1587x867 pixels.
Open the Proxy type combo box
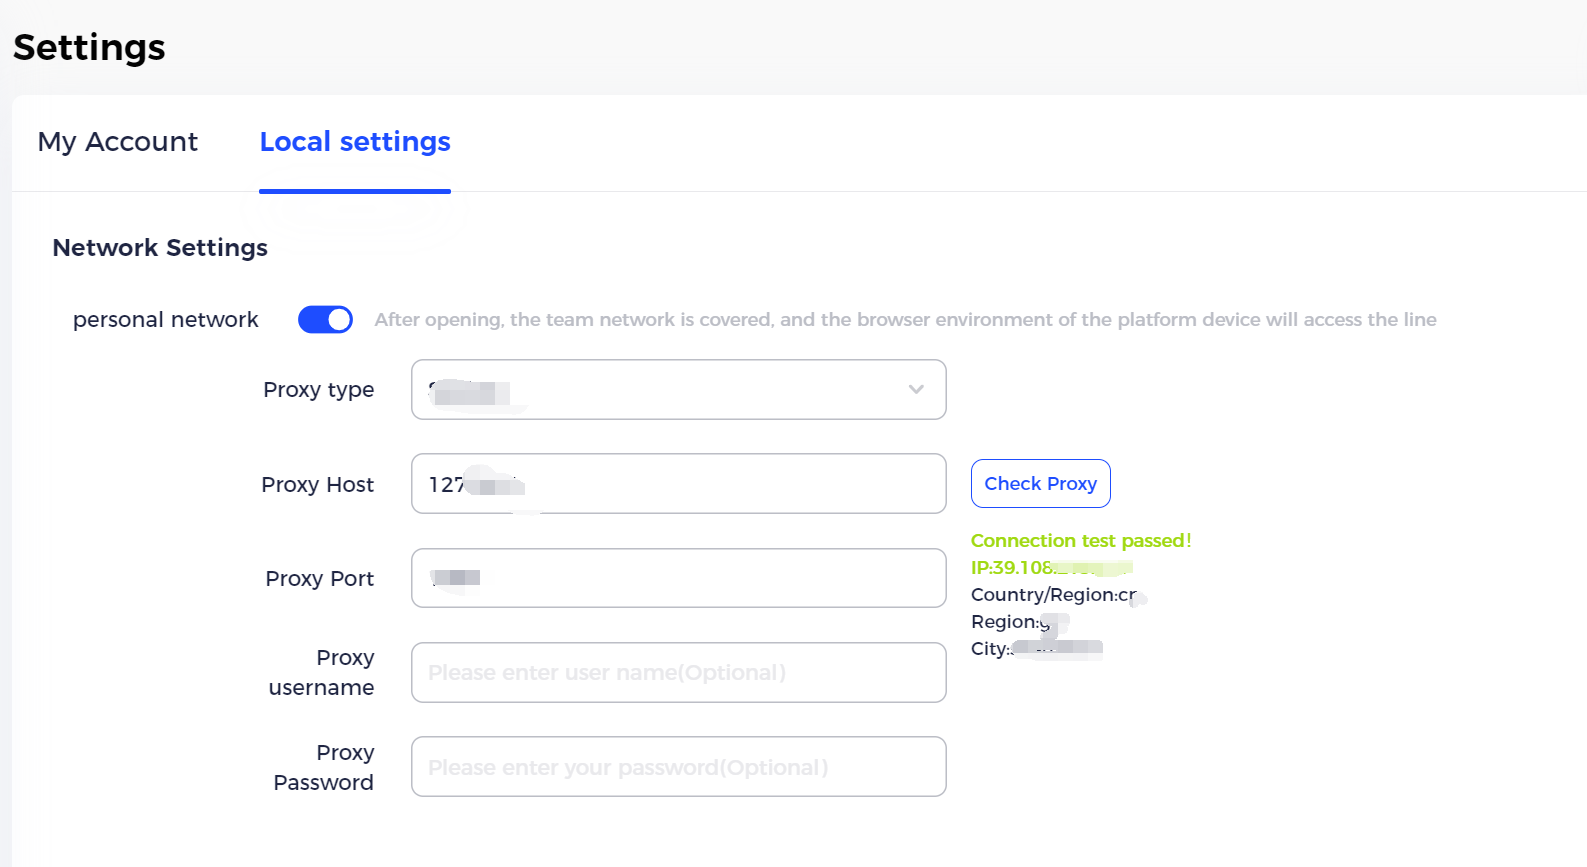click(x=678, y=389)
